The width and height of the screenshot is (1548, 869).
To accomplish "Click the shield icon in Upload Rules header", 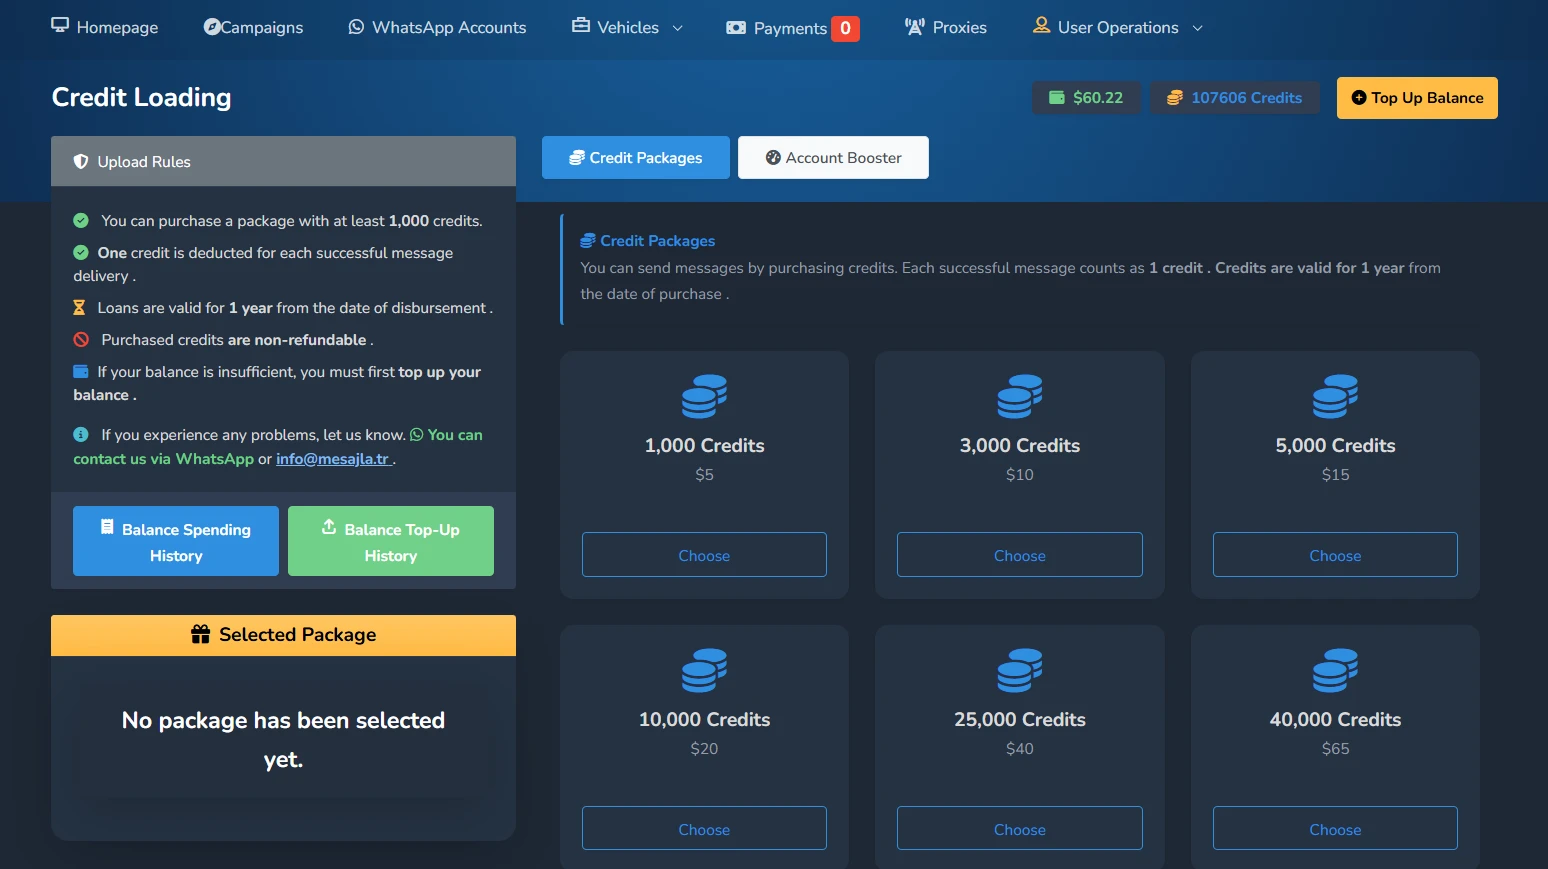I will [x=81, y=162].
